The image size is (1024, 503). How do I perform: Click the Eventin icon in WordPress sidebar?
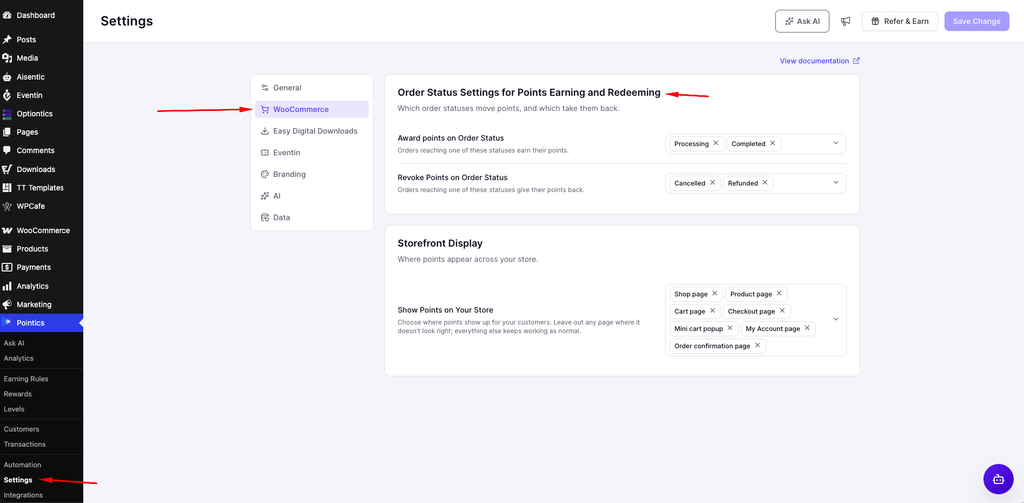coord(7,95)
